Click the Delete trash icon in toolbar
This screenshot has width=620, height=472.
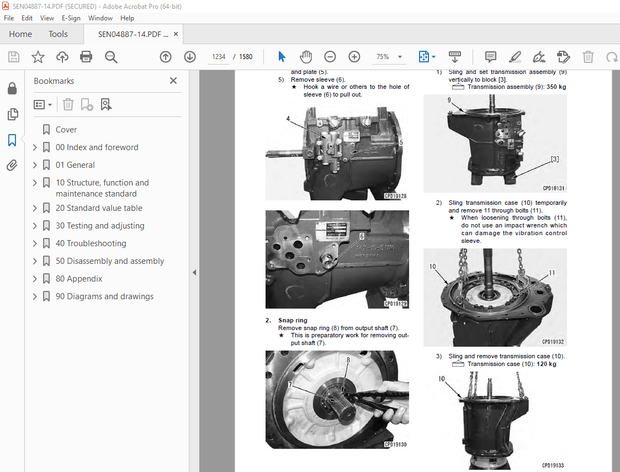tap(588, 57)
